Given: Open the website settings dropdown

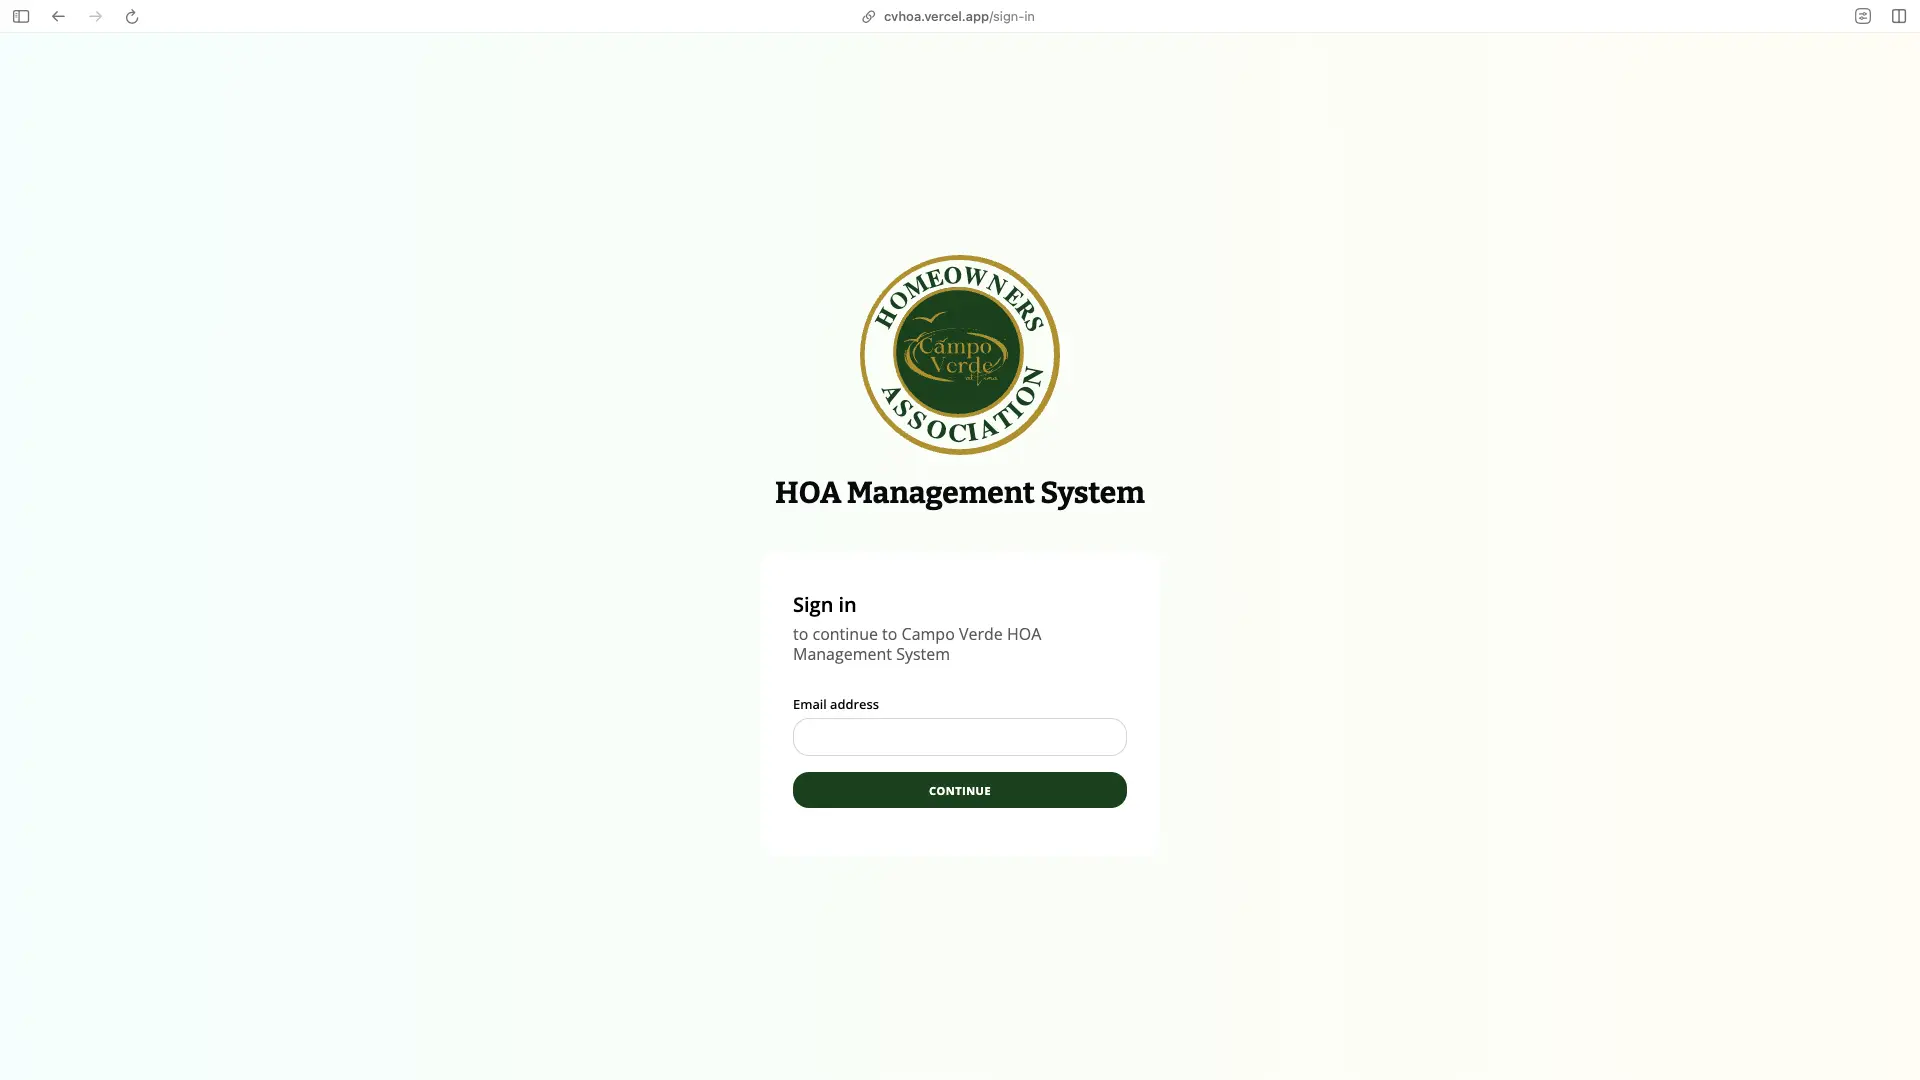Looking at the screenshot, I should pyautogui.click(x=1862, y=16).
